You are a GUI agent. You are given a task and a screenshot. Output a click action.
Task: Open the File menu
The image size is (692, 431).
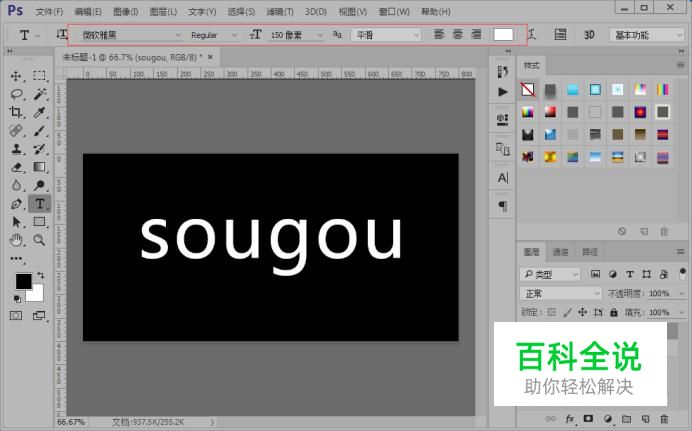pos(49,11)
